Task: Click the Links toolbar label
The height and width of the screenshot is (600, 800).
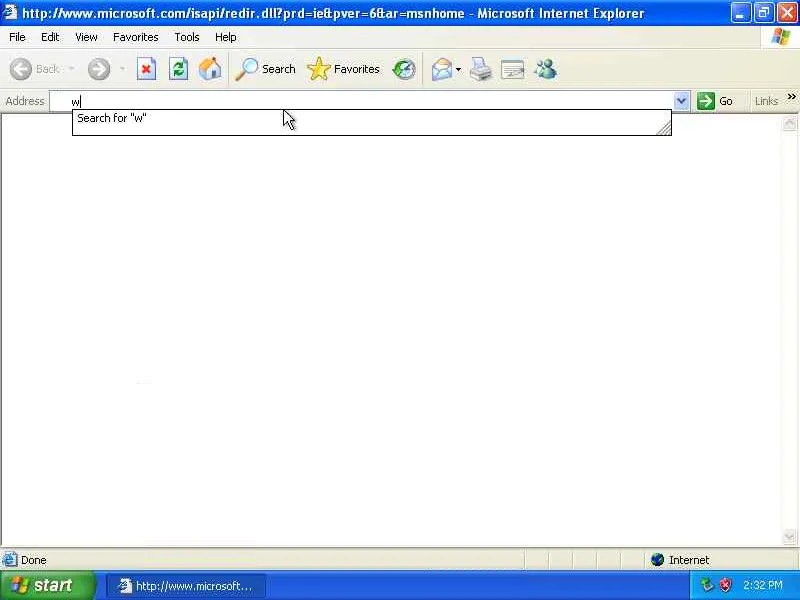Action: click(x=766, y=101)
